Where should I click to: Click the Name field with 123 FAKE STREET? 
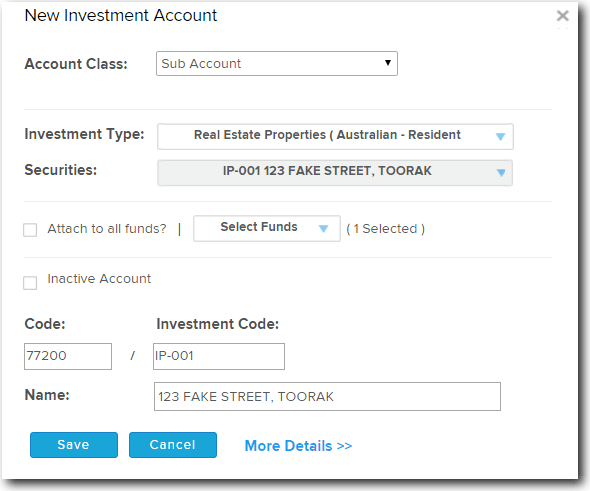[x=327, y=397]
